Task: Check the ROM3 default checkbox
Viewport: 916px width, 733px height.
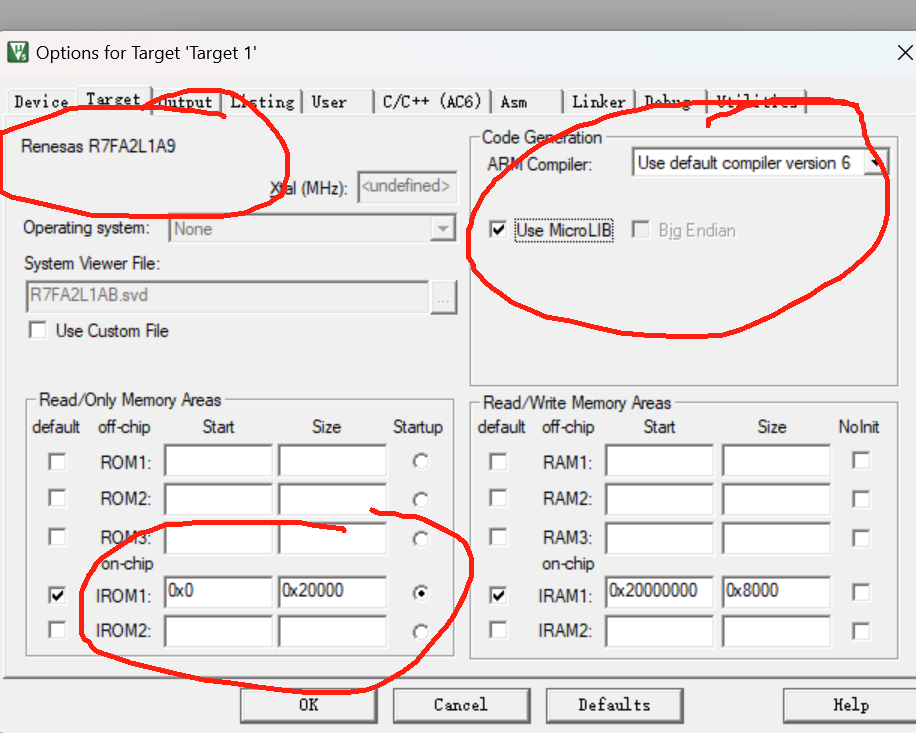Action: tap(57, 537)
